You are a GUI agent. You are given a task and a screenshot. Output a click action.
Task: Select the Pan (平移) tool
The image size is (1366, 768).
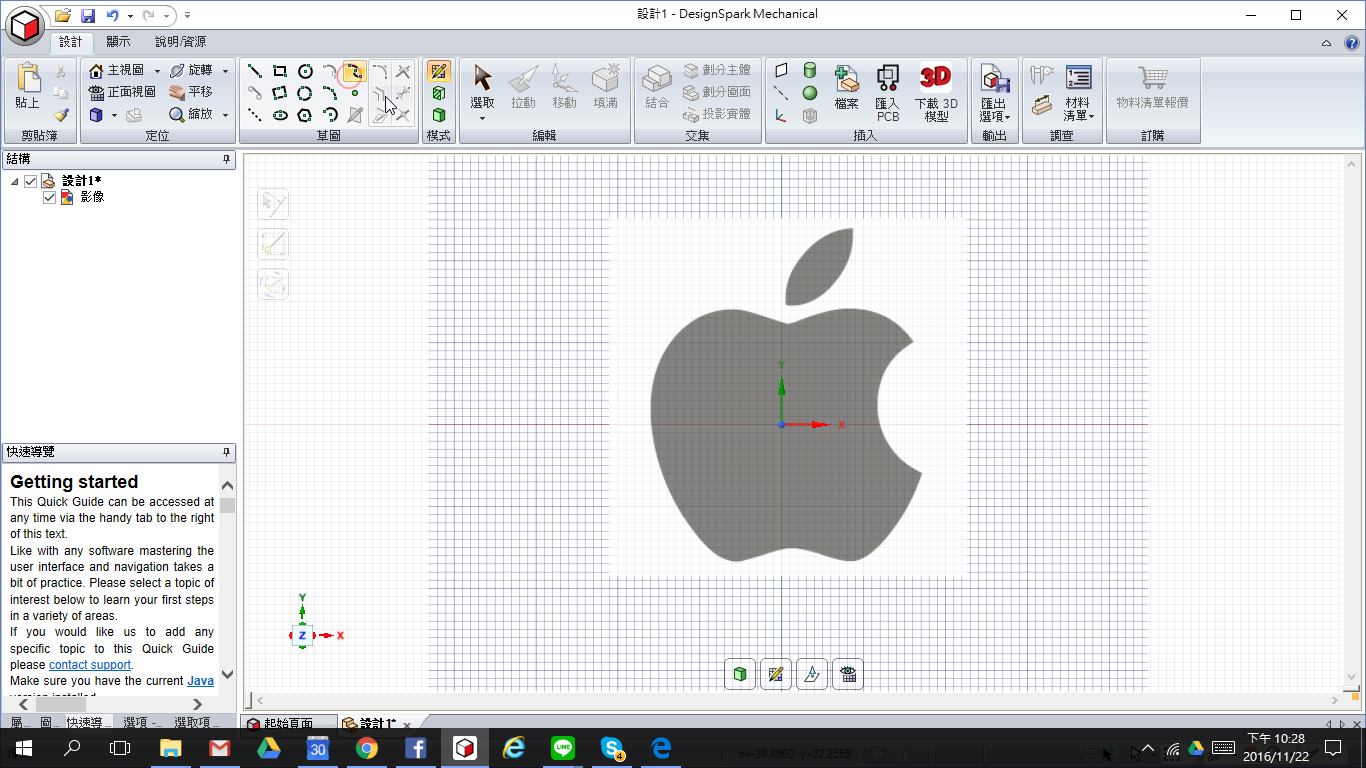pyautogui.click(x=191, y=92)
